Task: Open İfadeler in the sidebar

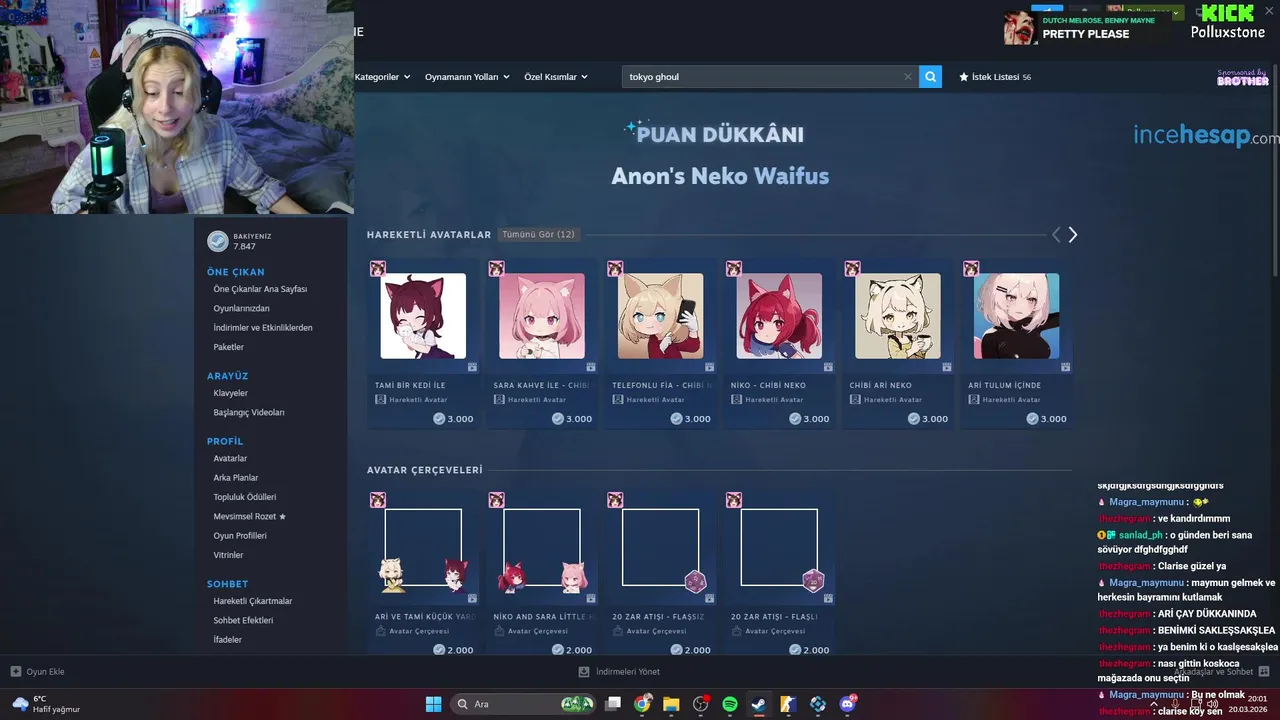Action: 227,640
